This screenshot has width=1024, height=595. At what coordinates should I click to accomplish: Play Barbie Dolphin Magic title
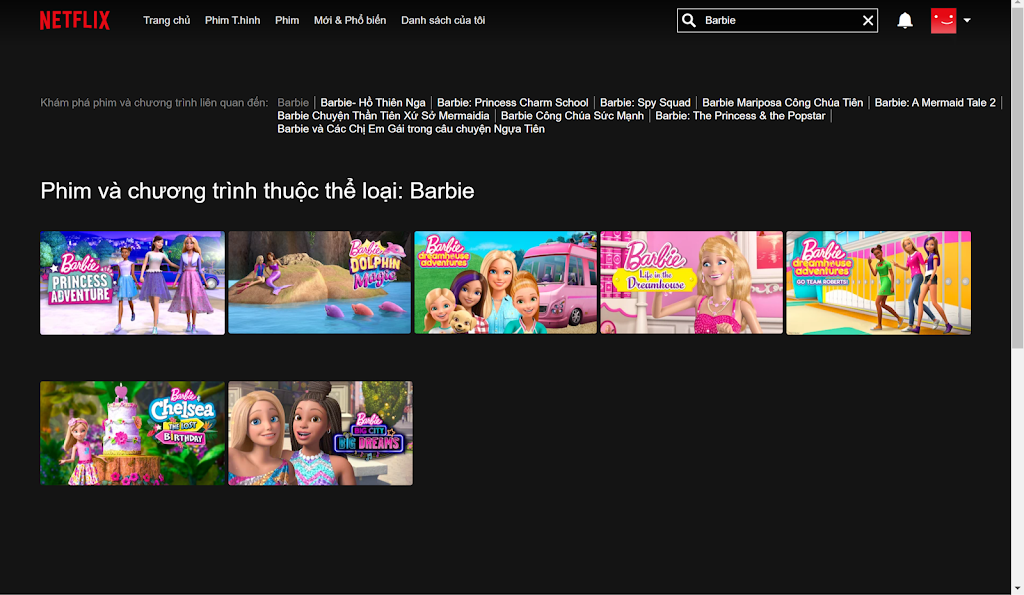coord(320,283)
